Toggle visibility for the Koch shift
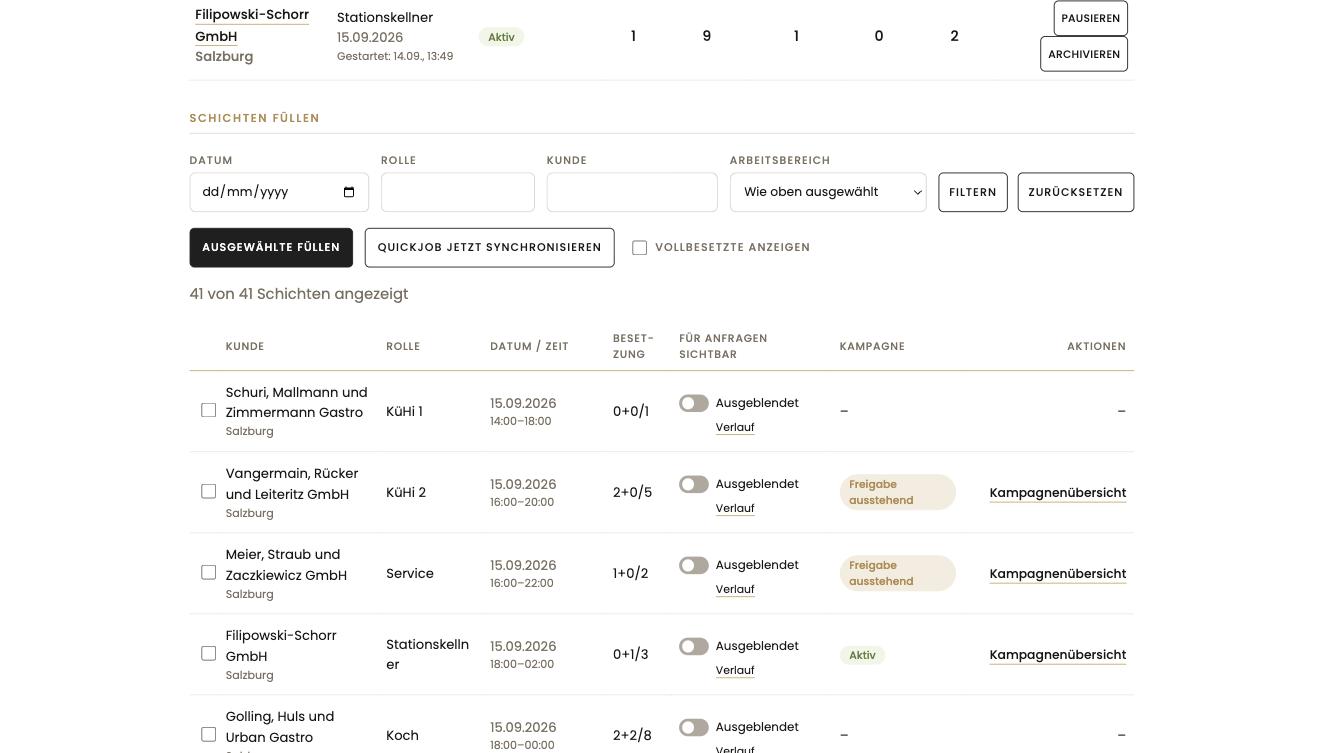Image resolution: width=1324 pixels, height=753 pixels. pyautogui.click(x=694, y=727)
